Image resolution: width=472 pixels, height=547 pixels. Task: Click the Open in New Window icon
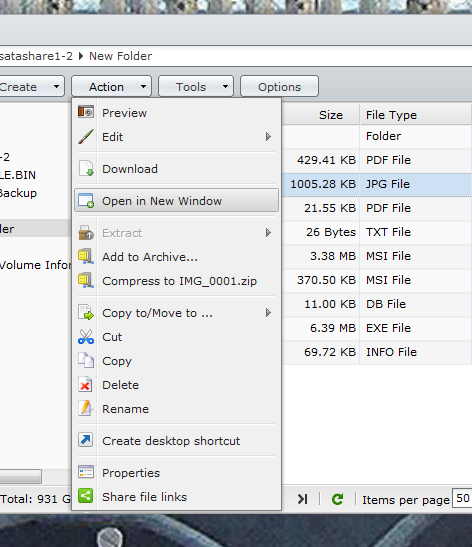click(x=86, y=201)
